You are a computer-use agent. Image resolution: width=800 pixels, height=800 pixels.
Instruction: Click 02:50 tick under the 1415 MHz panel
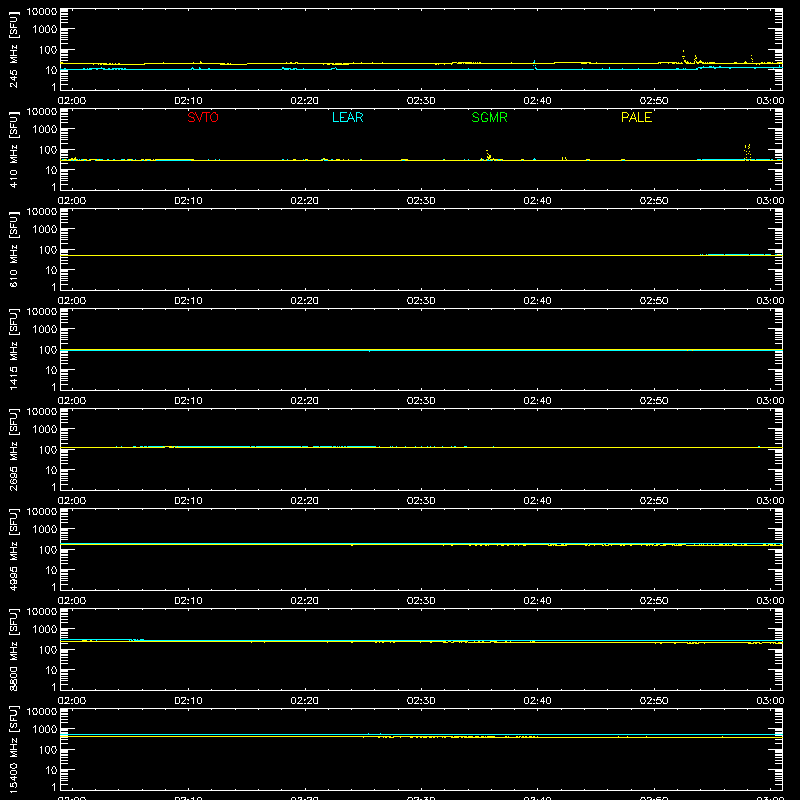[x=654, y=401]
